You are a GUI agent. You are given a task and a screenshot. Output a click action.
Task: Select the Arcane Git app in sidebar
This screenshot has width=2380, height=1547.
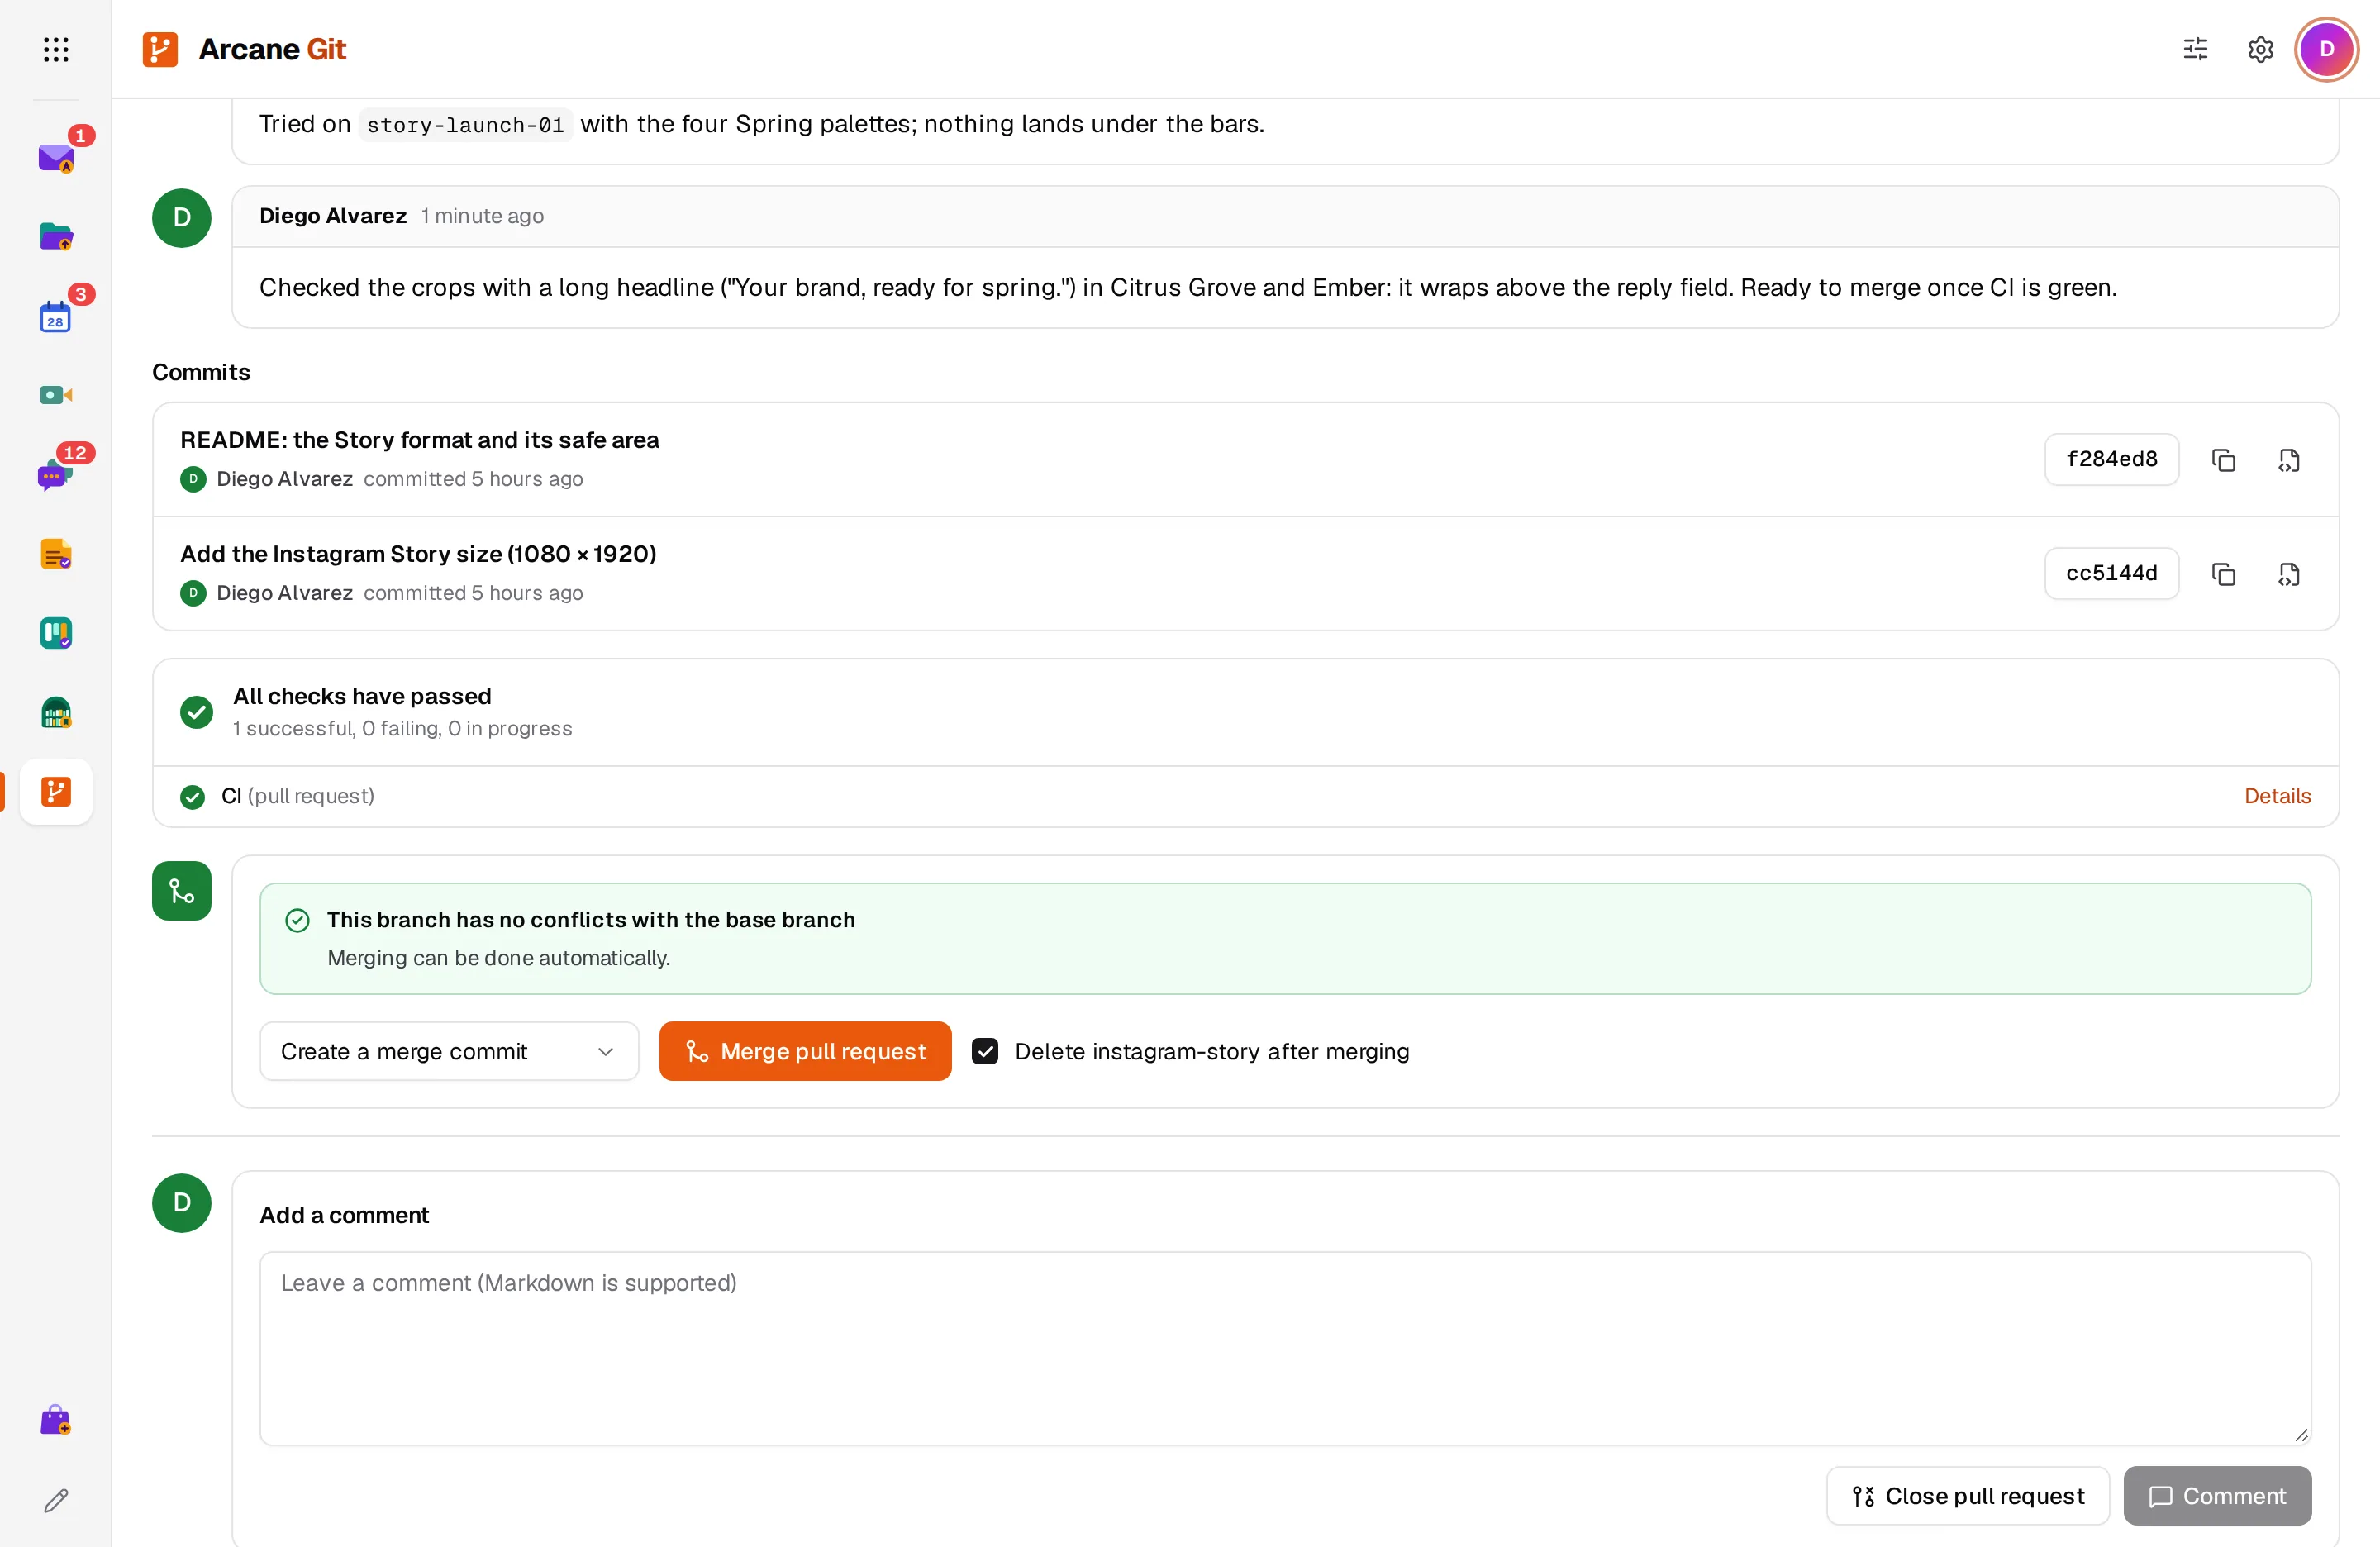56,791
